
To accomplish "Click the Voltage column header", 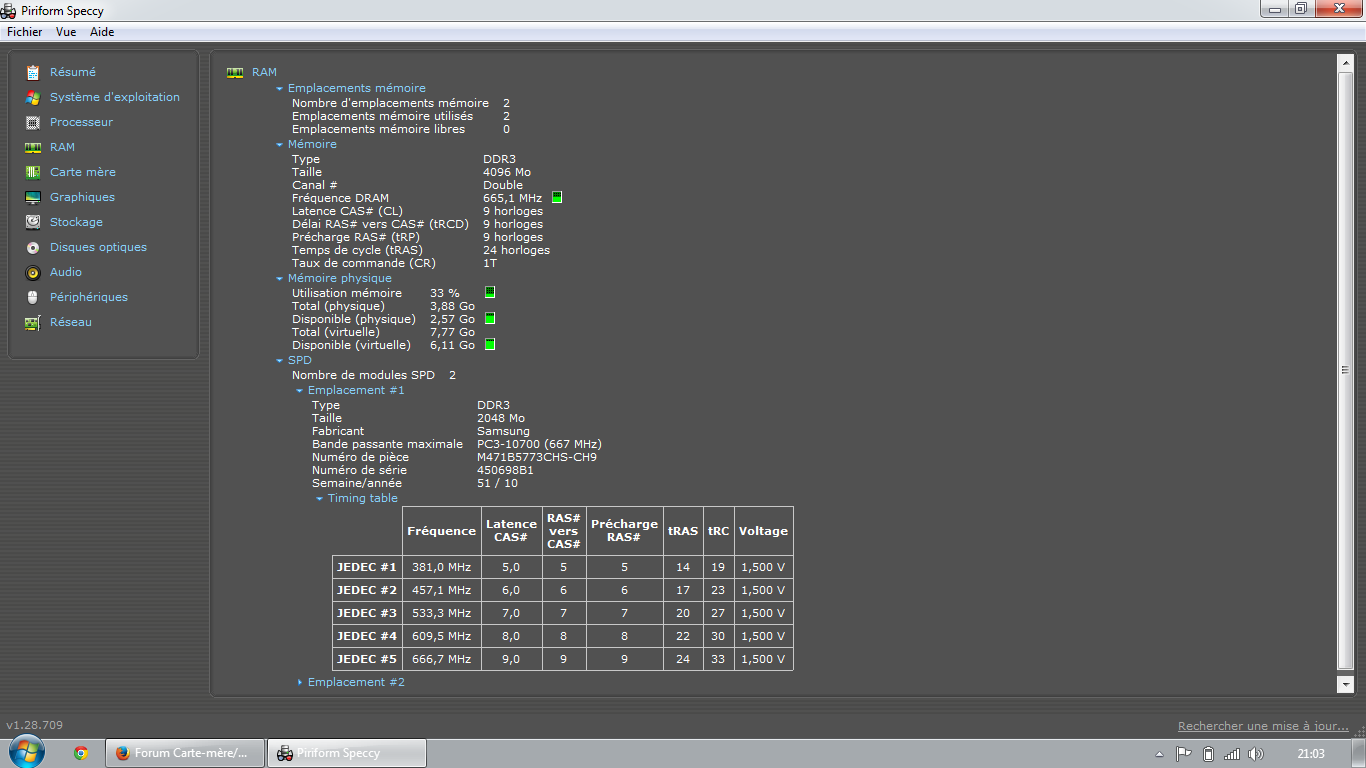I will tap(763, 531).
